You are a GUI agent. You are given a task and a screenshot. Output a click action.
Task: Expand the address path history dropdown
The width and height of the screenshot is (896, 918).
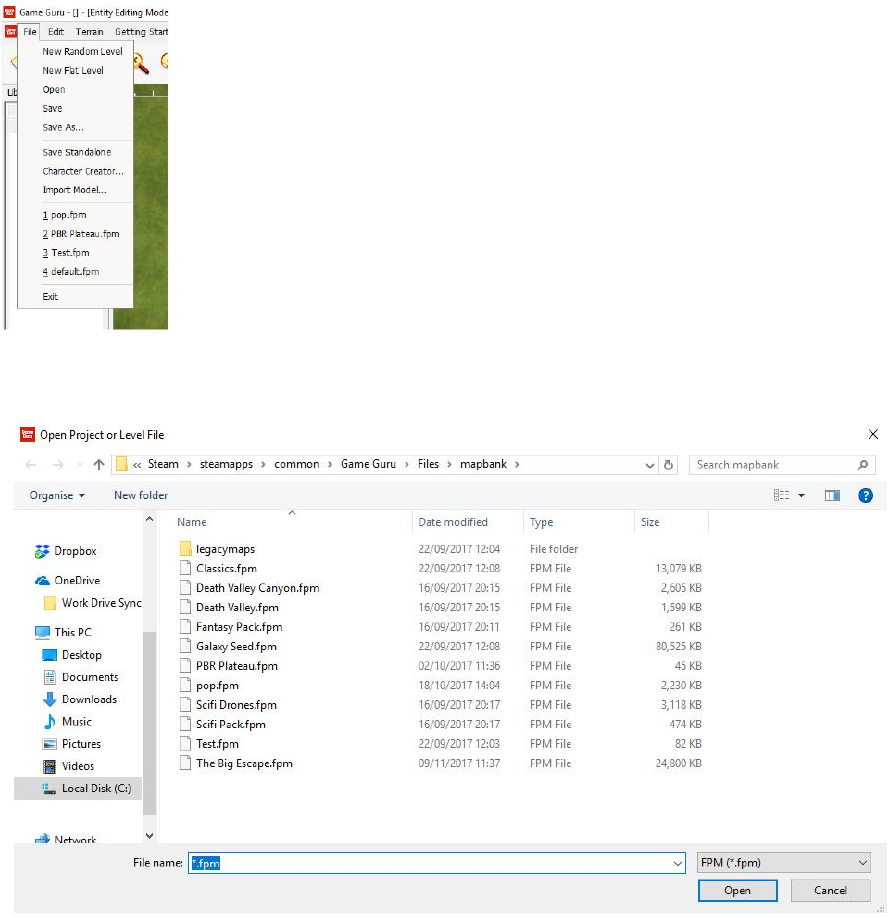pos(649,465)
